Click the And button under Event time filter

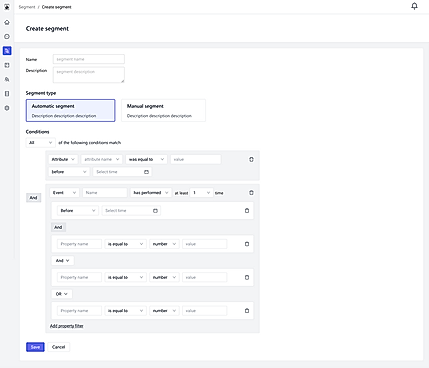(58, 227)
